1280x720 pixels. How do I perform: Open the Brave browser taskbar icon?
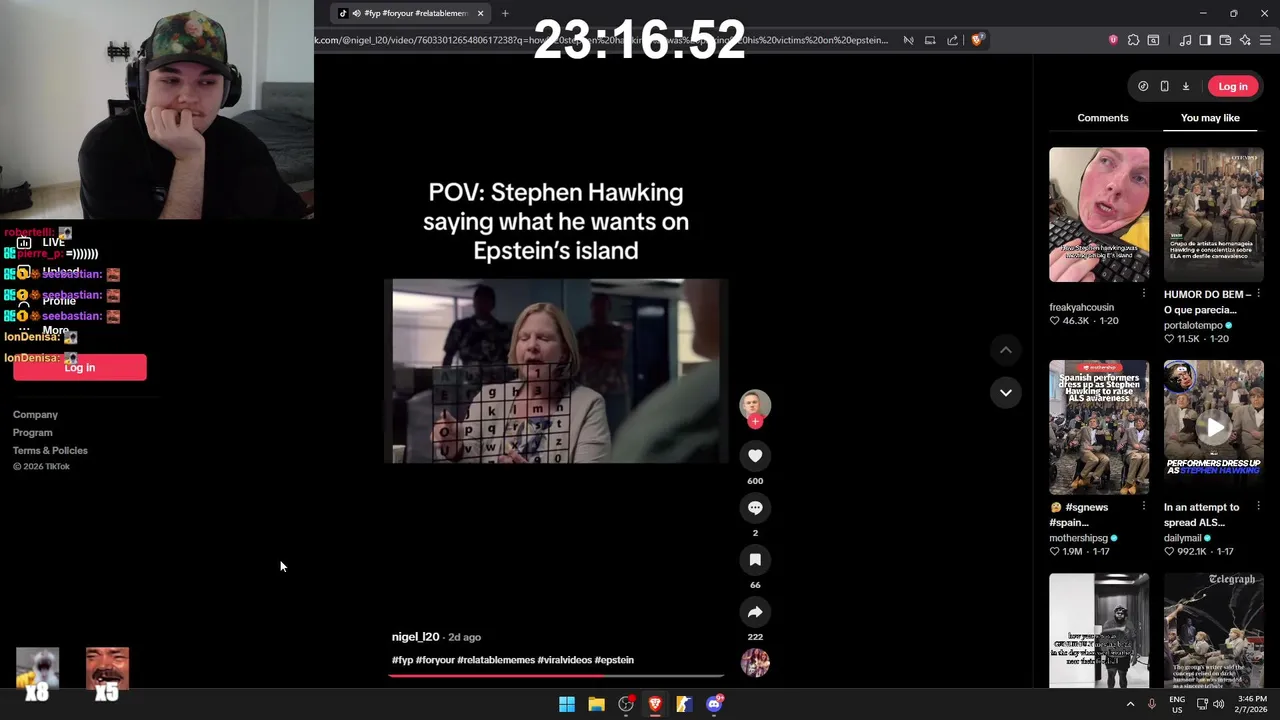point(655,704)
